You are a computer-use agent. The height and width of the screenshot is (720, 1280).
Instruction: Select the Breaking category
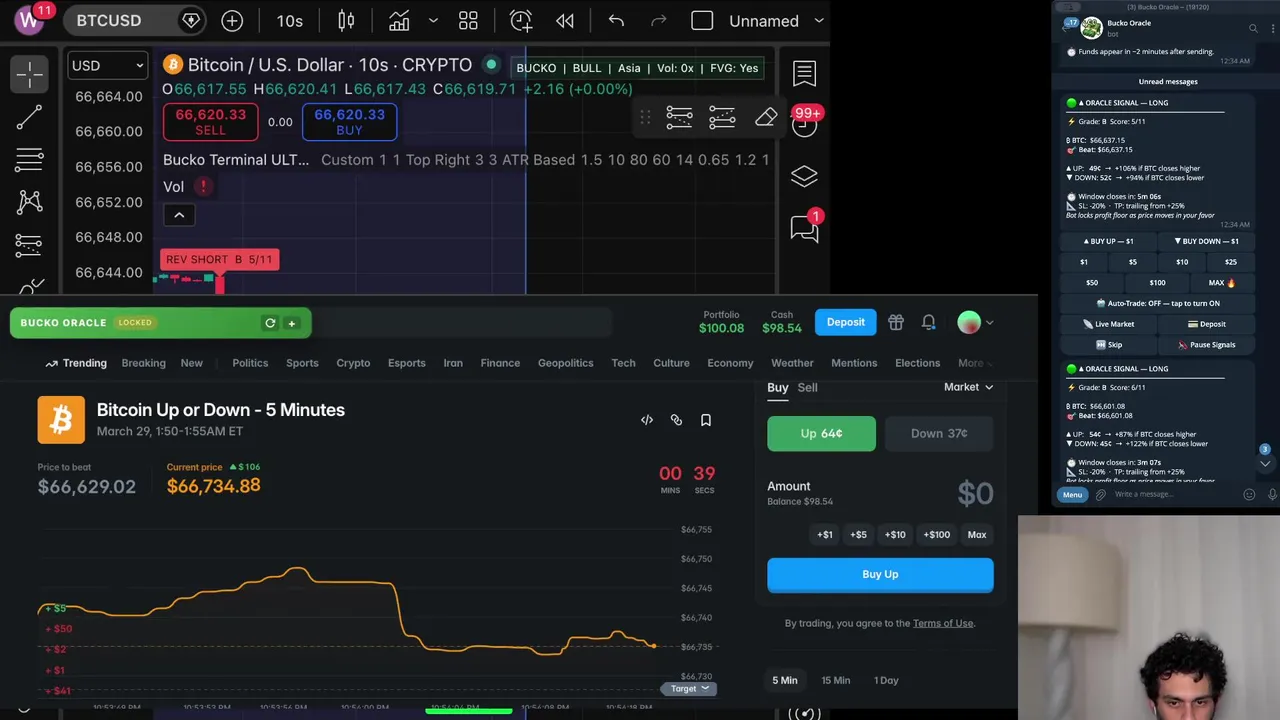(x=144, y=363)
